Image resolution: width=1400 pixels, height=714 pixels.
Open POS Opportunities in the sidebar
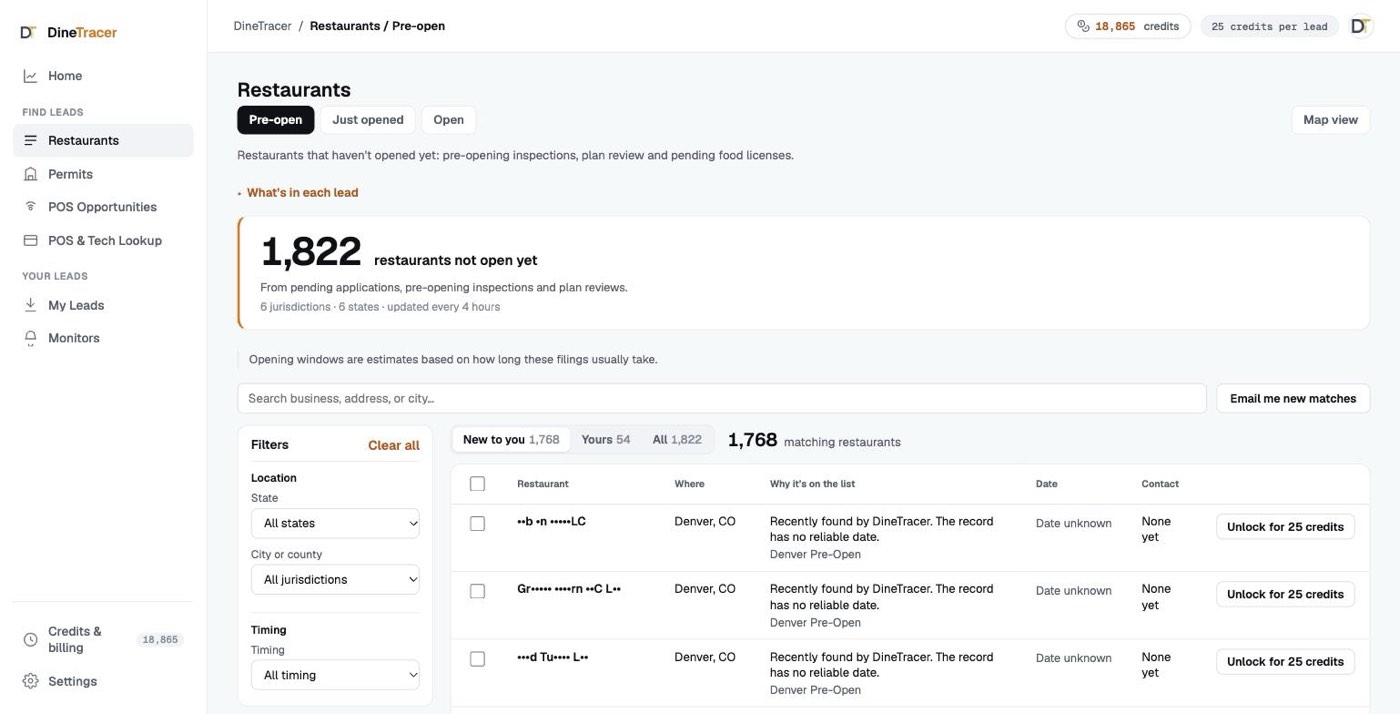[x=103, y=207]
